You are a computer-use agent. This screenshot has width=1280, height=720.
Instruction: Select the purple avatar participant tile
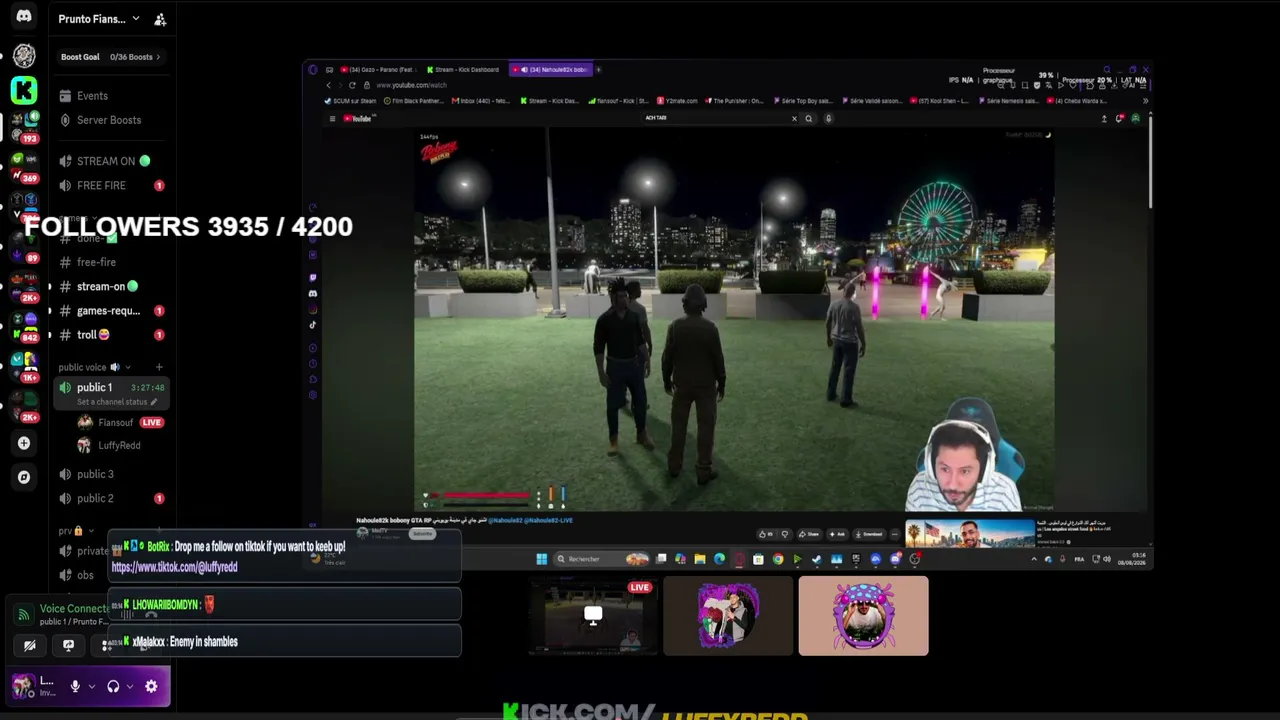pyautogui.click(x=728, y=616)
